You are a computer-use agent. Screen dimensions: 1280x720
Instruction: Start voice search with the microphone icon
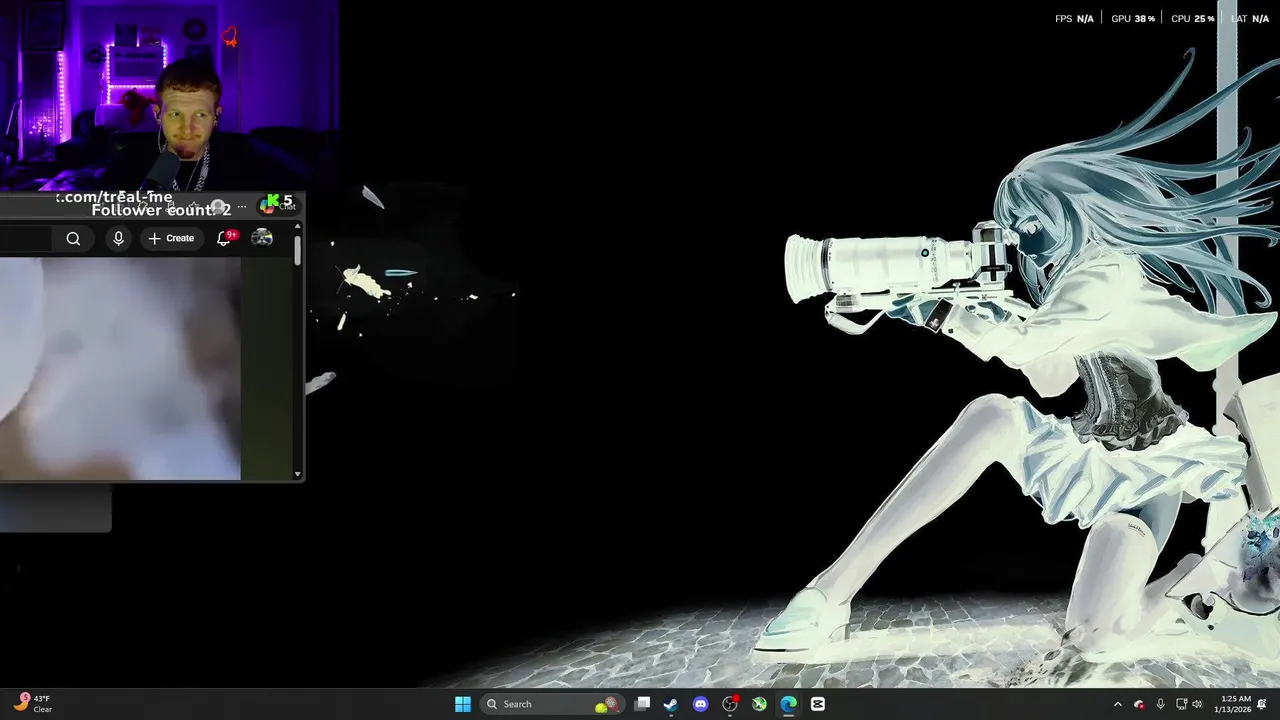point(118,238)
